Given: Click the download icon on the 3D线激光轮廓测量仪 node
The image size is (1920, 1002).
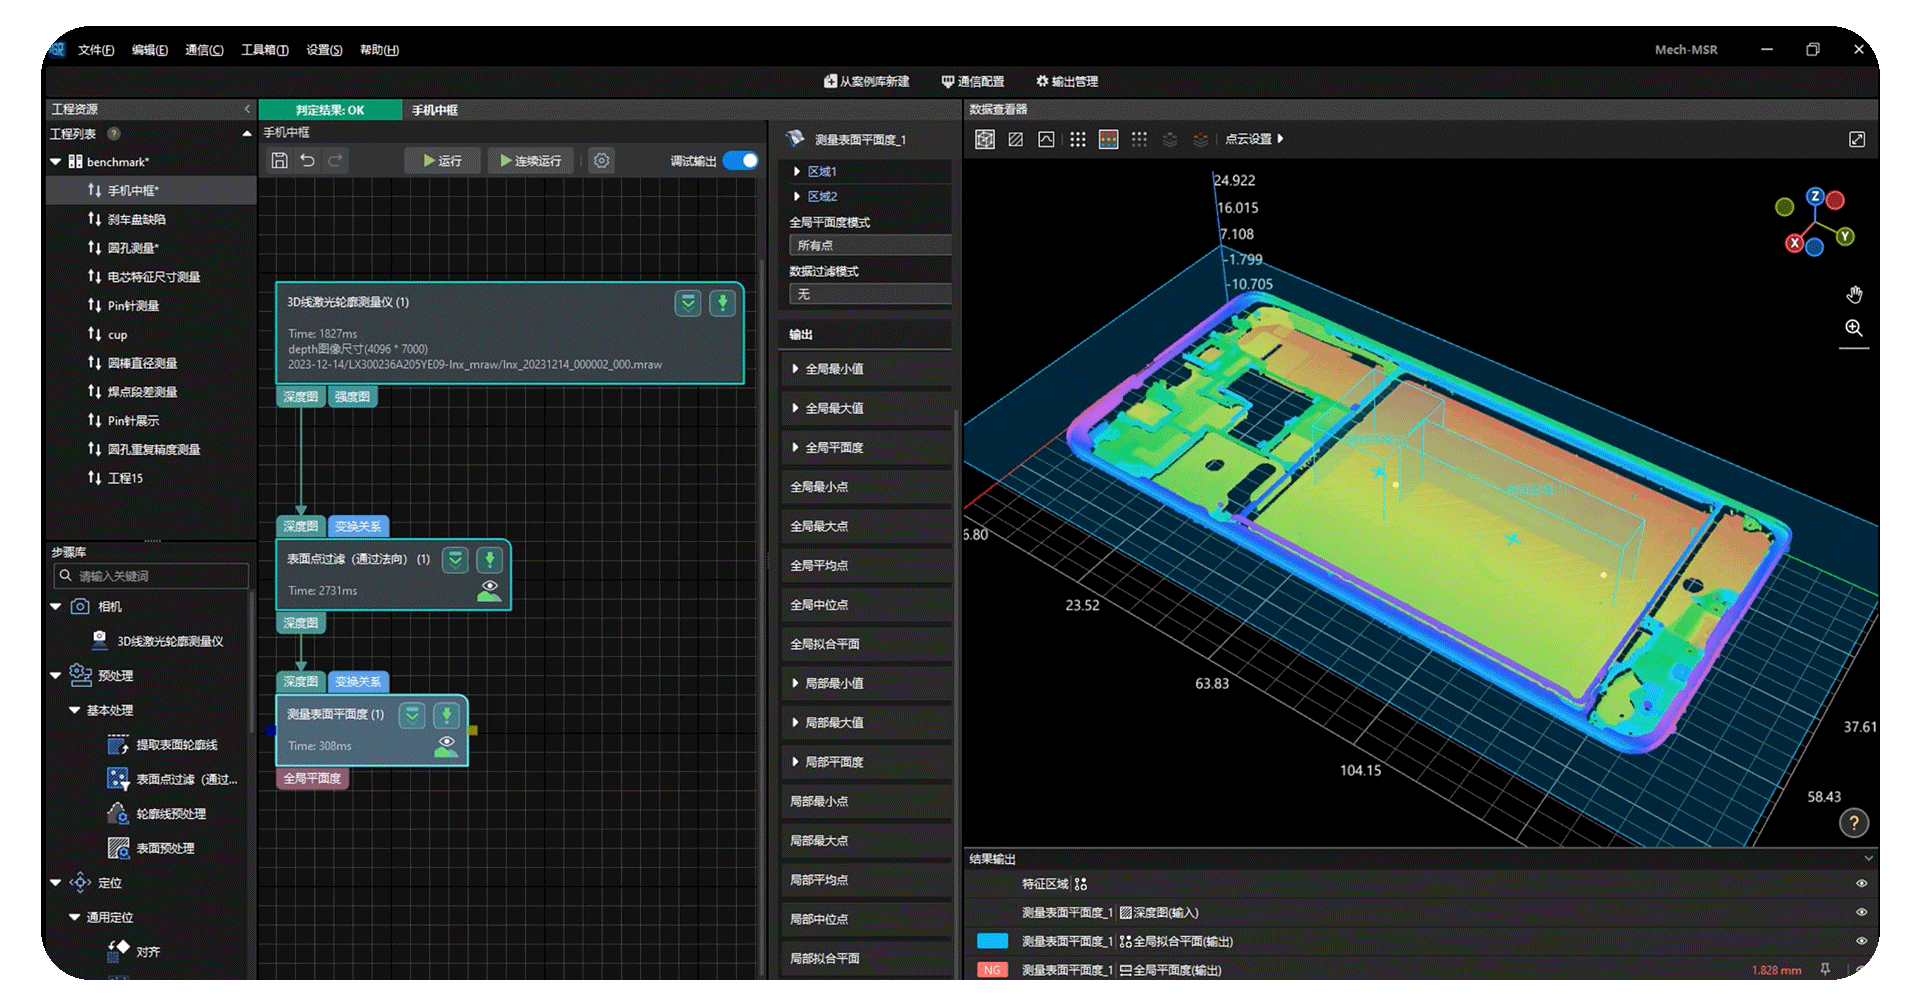Looking at the screenshot, I should pyautogui.click(x=722, y=303).
